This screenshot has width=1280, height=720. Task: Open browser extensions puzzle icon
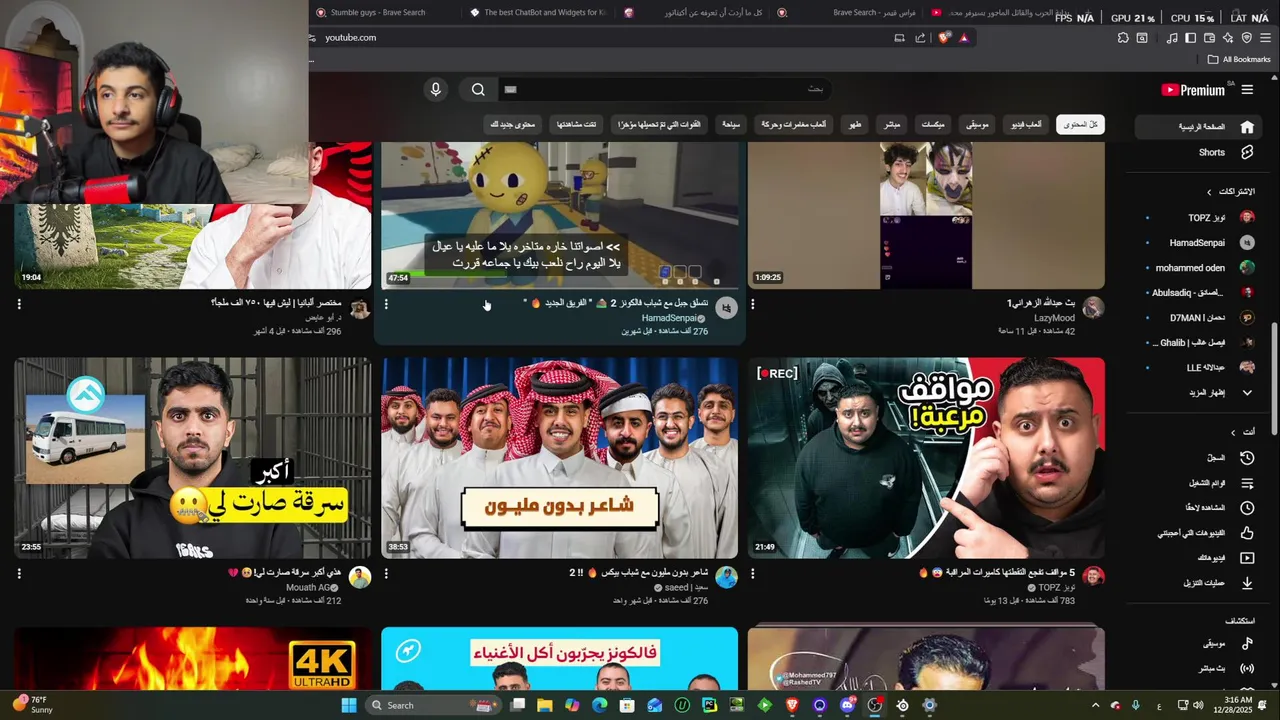tap(1123, 37)
